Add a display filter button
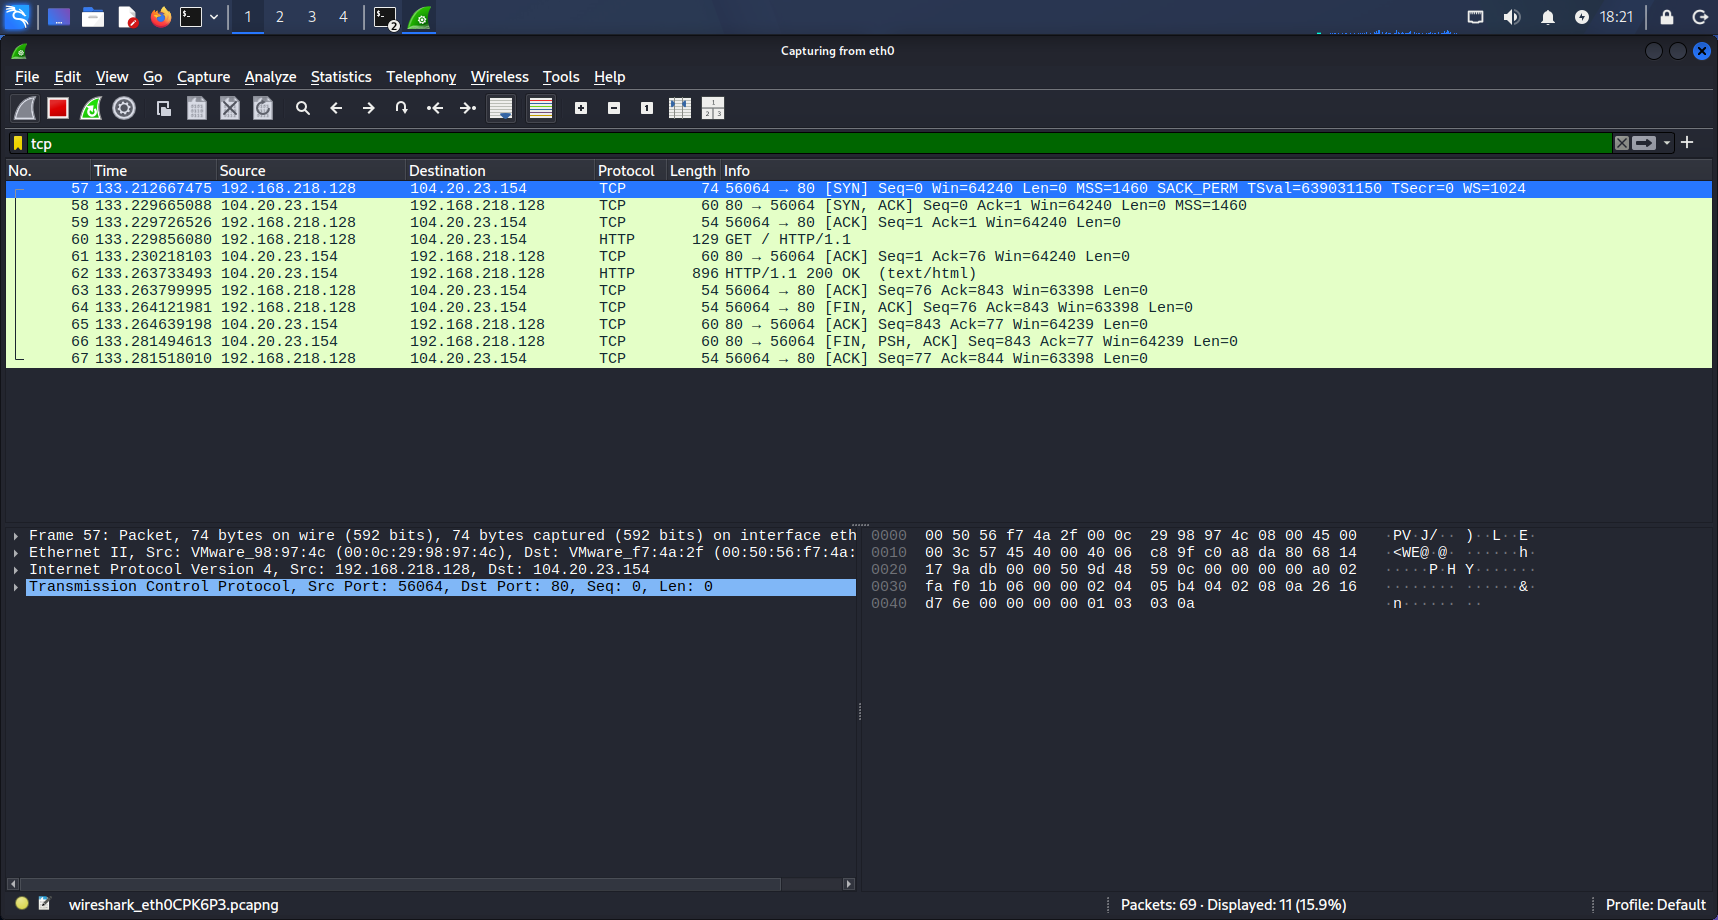 (x=1687, y=142)
